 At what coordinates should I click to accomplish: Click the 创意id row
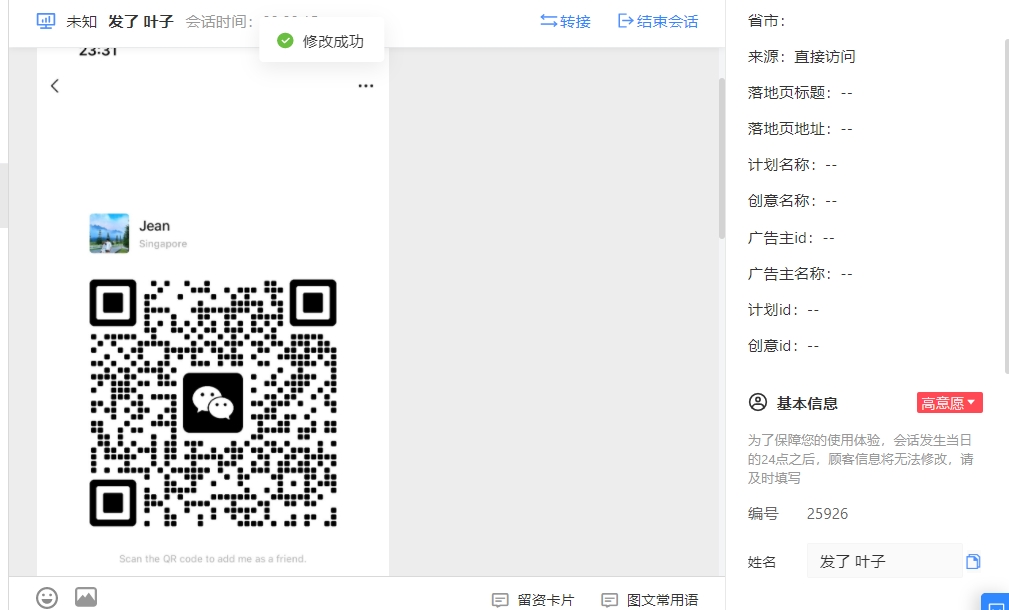tap(783, 346)
